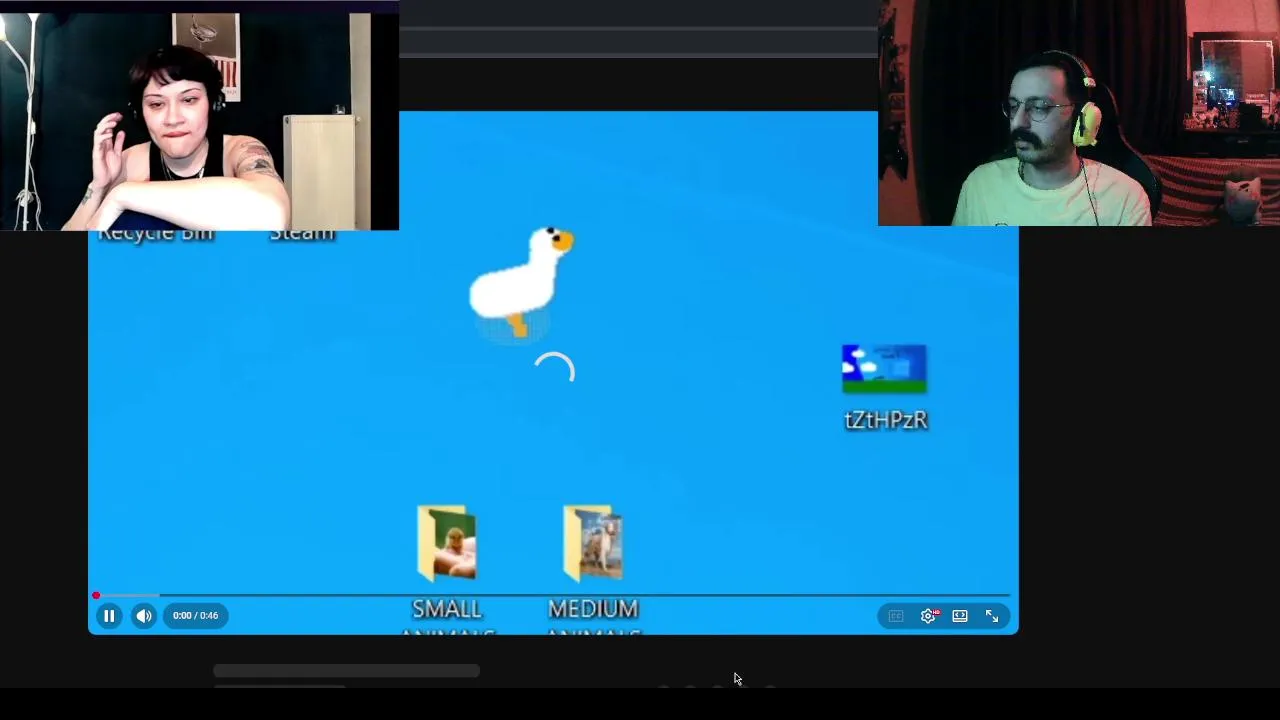This screenshot has height=720, width=1280.
Task: Click the man's webcam feed with headphones
Action: pyautogui.click(x=1079, y=113)
